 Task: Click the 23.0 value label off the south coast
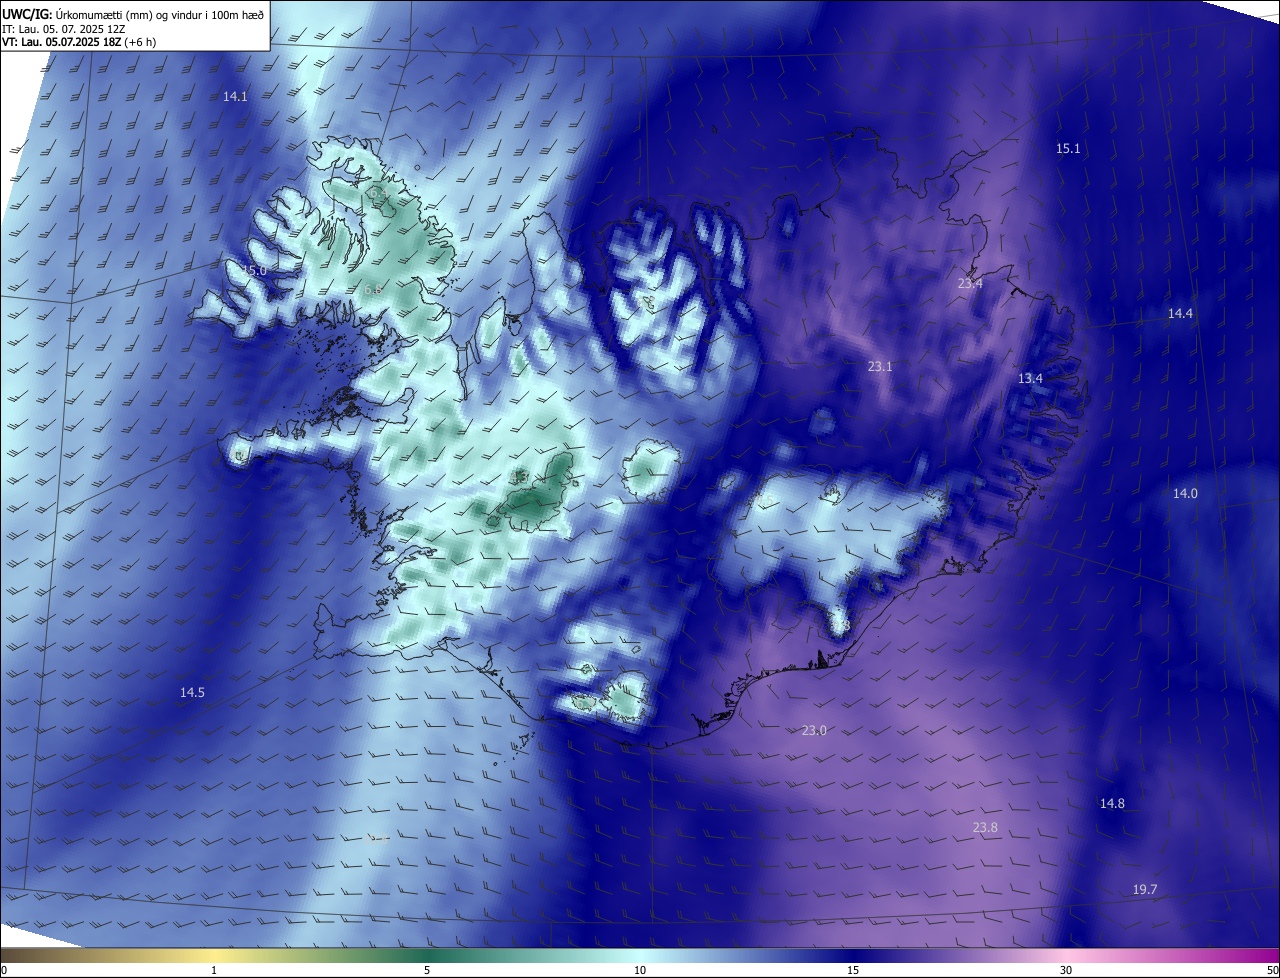(x=814, y=730)
